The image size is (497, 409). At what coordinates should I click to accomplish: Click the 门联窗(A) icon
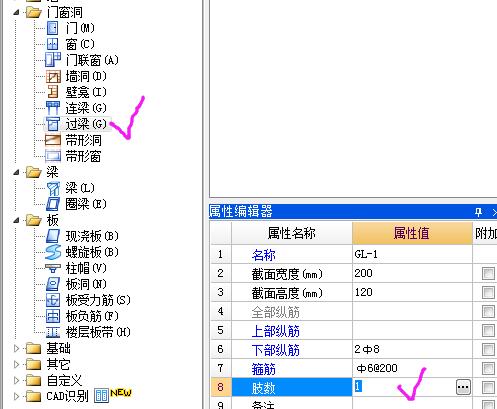[53, 60]
